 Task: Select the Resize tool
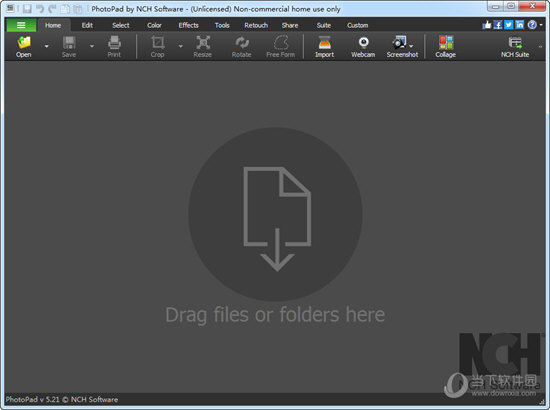pos(203,46)
